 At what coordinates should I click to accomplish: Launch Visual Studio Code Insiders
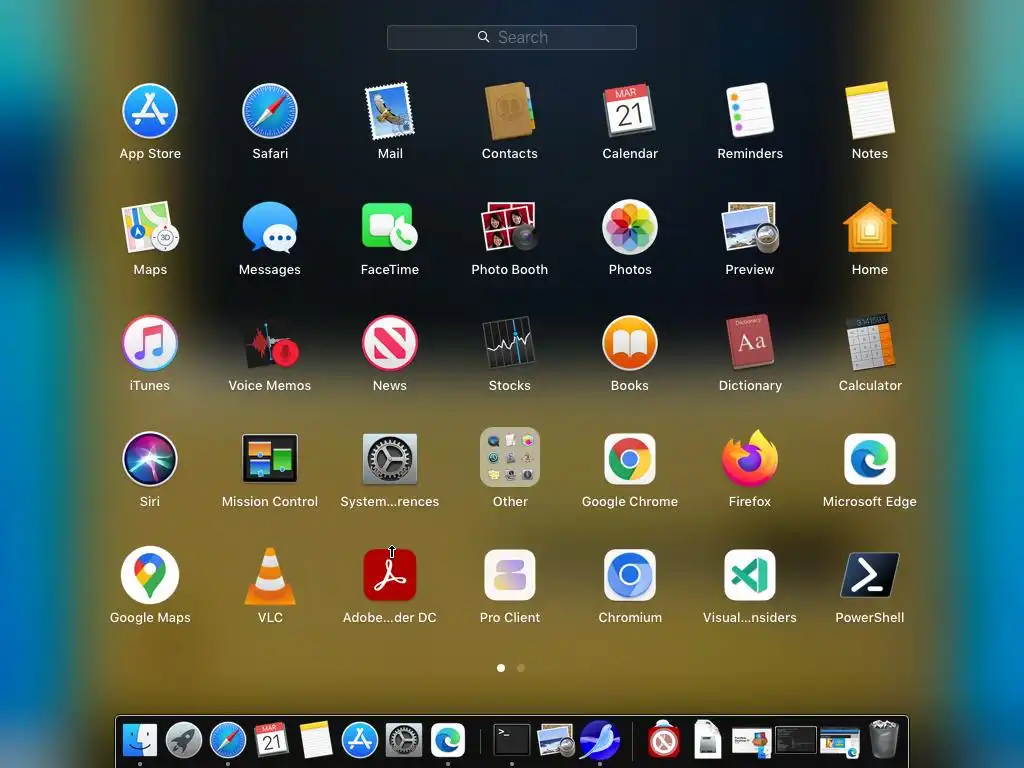[x=750, y=575]
